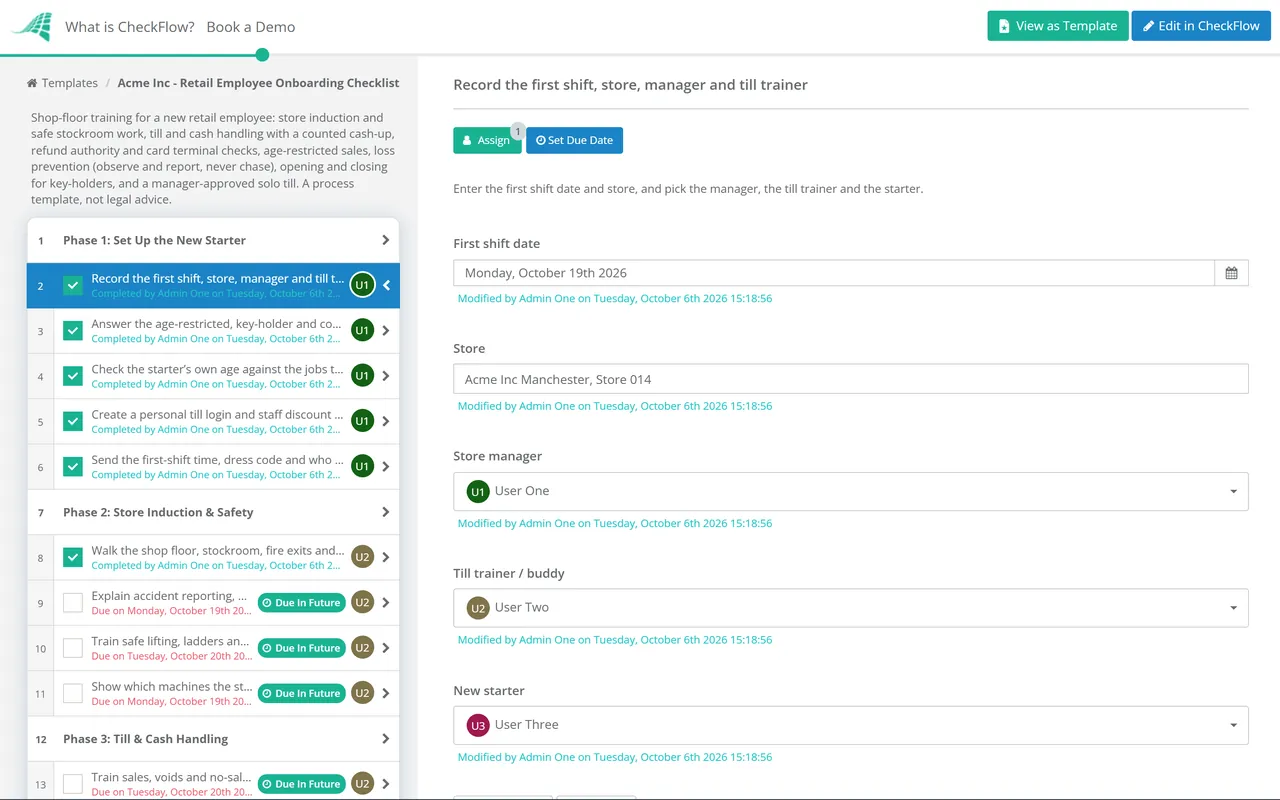Go to the Templates breadcrumb
Screen dimensions: 1280x800
(x=63, y=83)
